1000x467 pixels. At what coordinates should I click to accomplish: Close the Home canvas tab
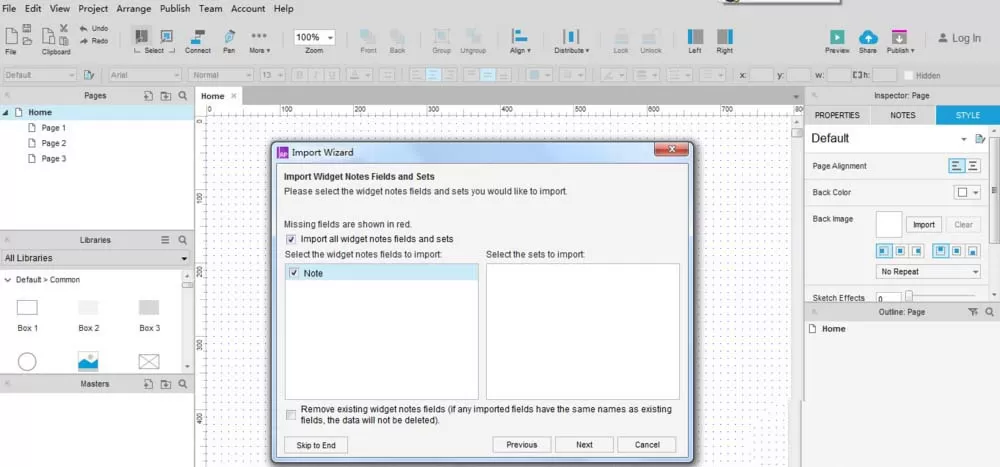[233, 96]
